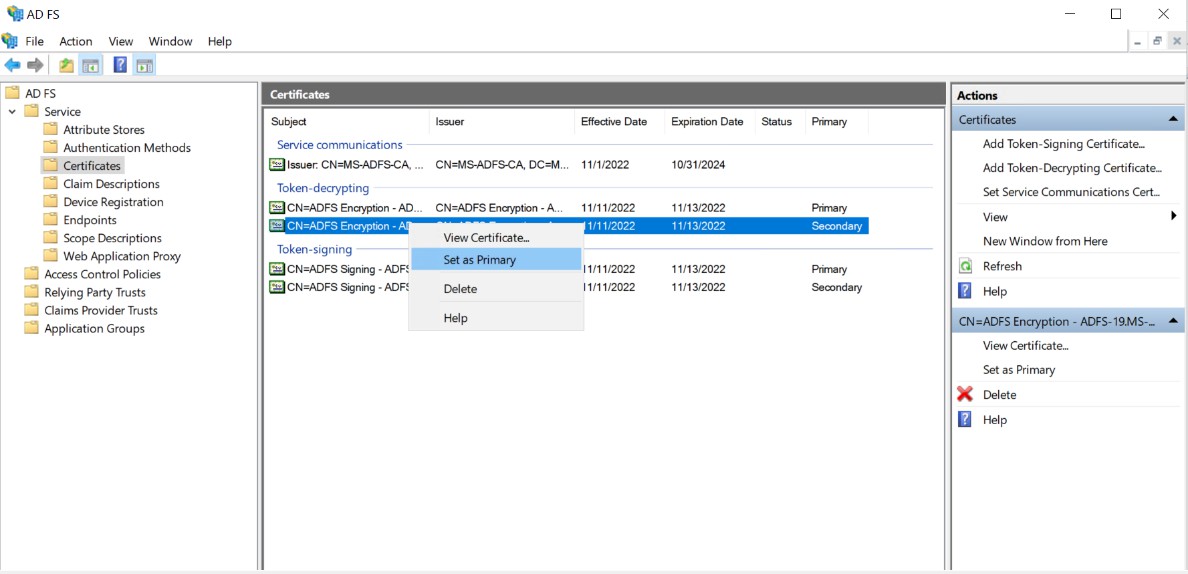The image size is (1188, 574).
Task: Click the red Delete X icon
Action: (x=965, y=394)
